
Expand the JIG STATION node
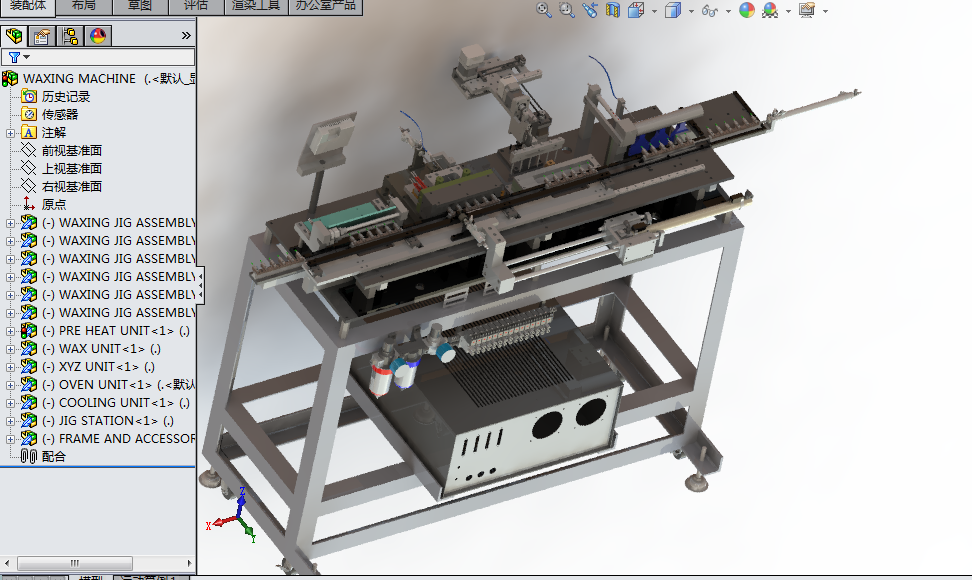[x=11, y=421]
